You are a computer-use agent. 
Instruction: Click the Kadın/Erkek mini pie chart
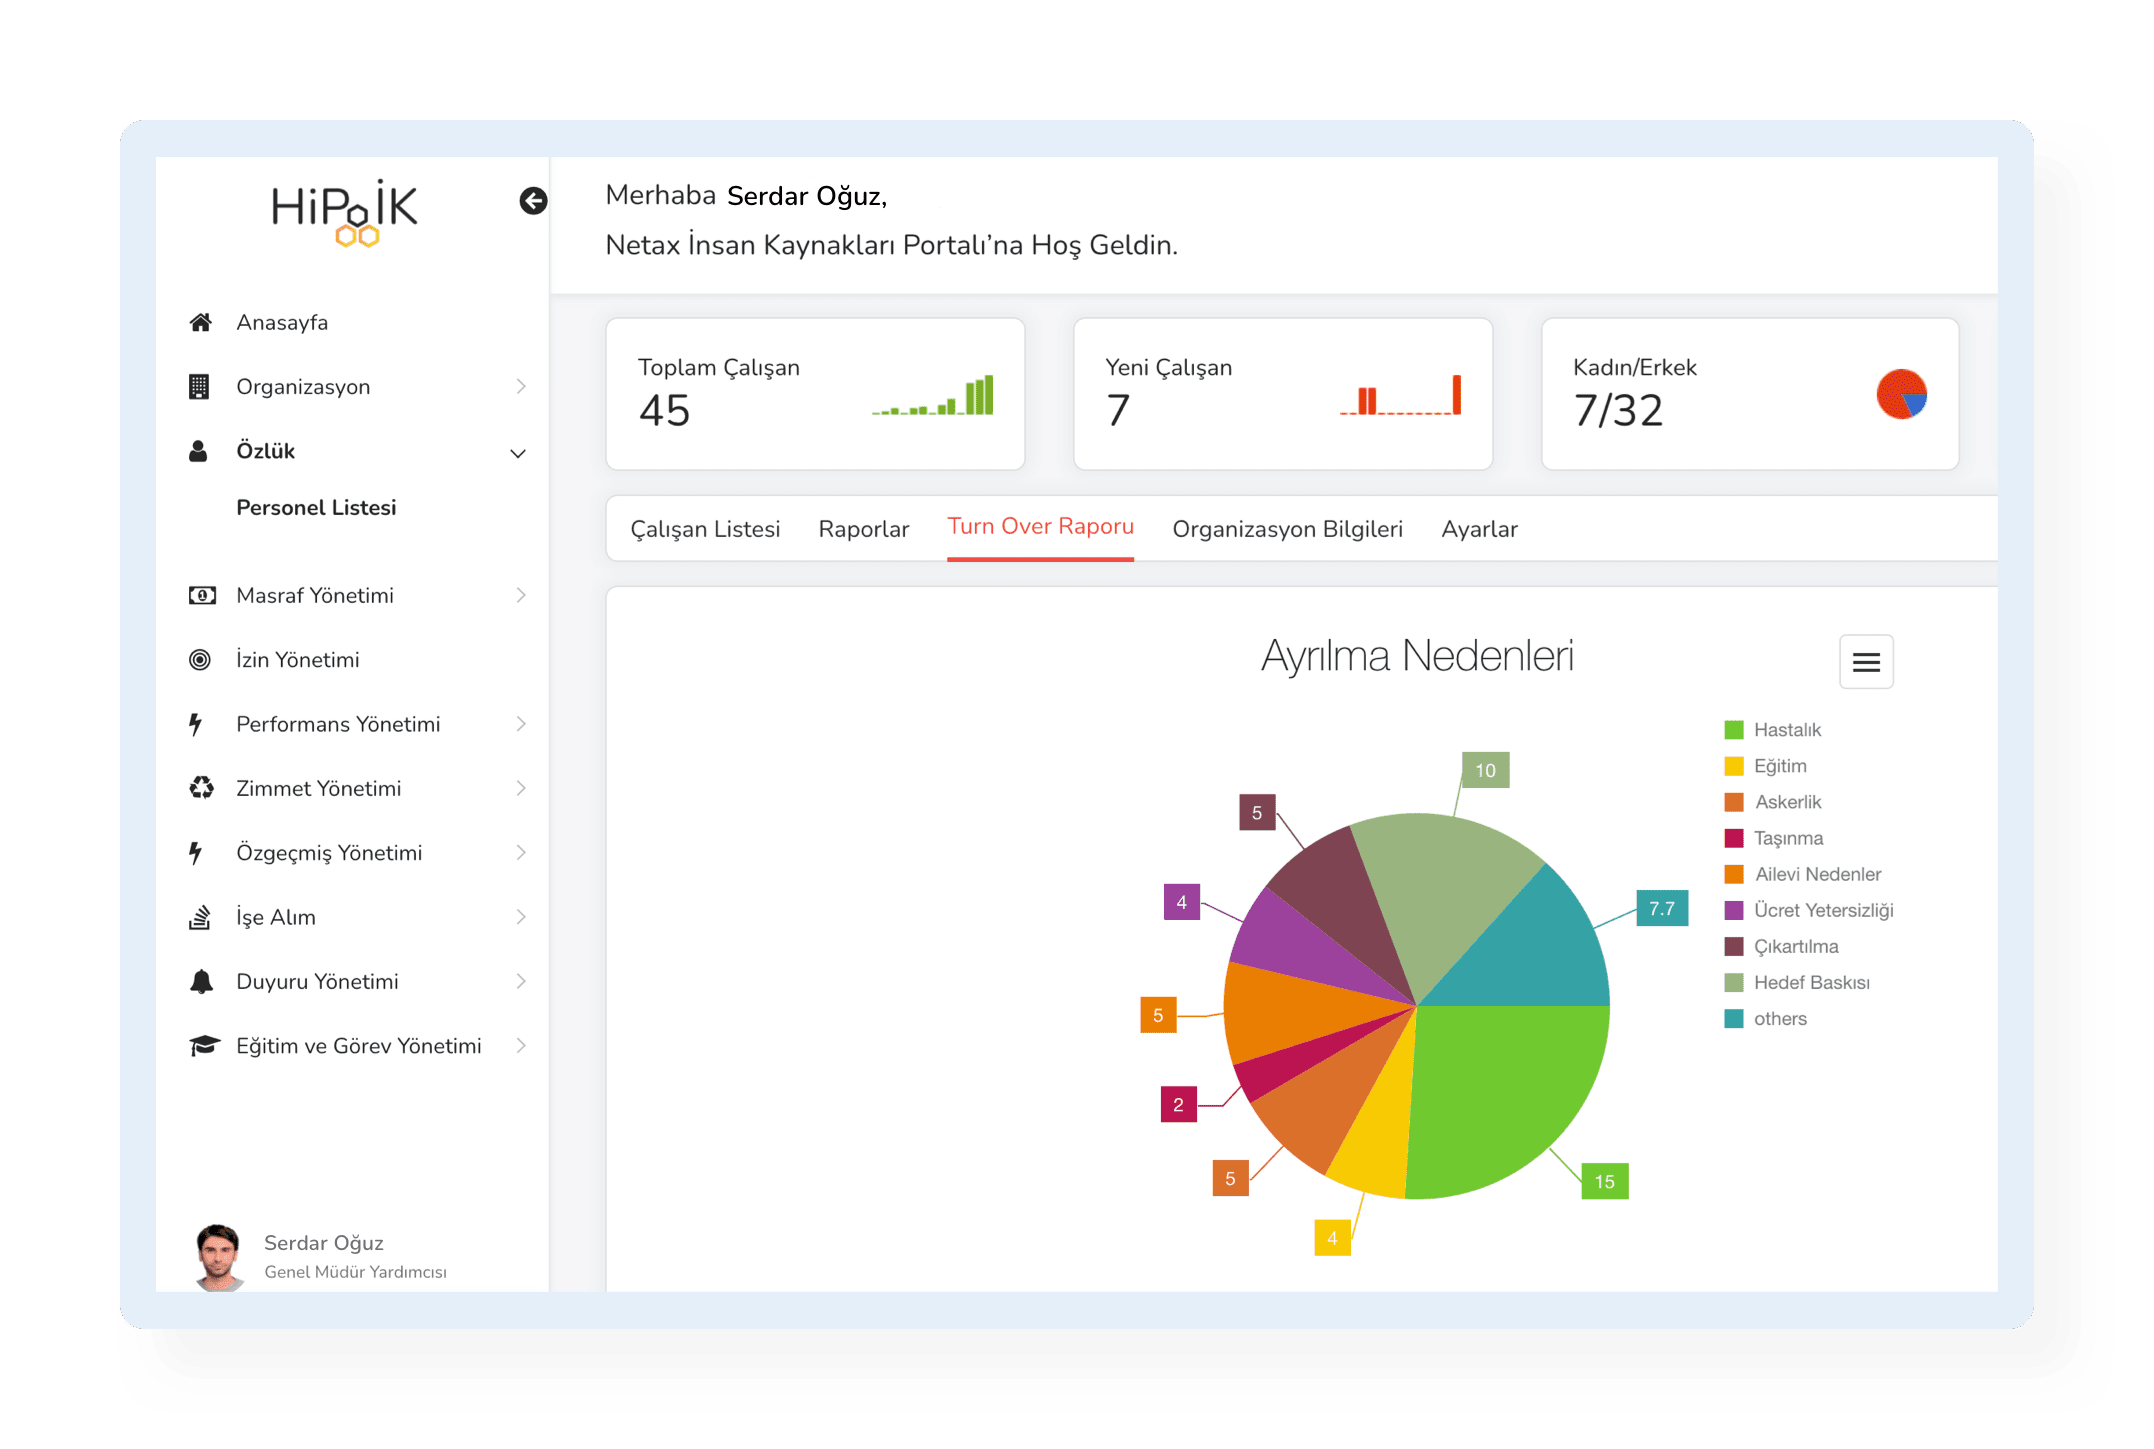coord(1901,394)
